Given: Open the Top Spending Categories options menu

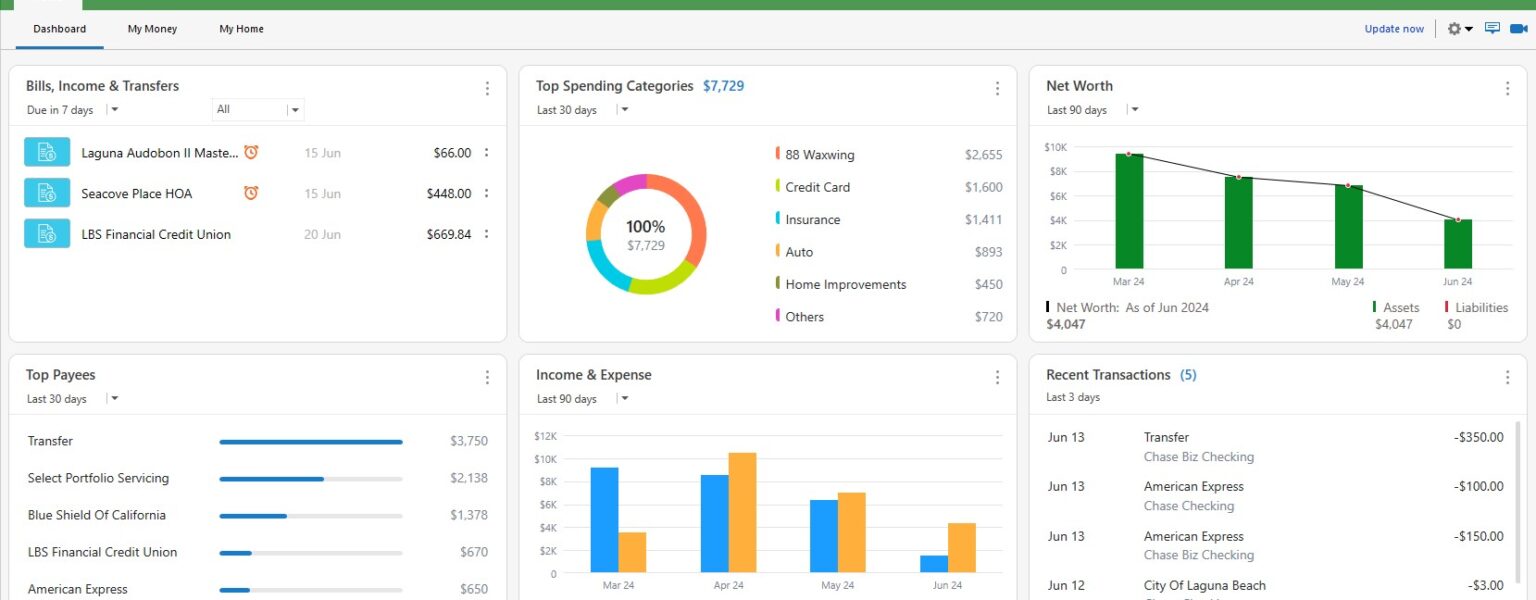Looking at the screenshot, I should [997, 88].
